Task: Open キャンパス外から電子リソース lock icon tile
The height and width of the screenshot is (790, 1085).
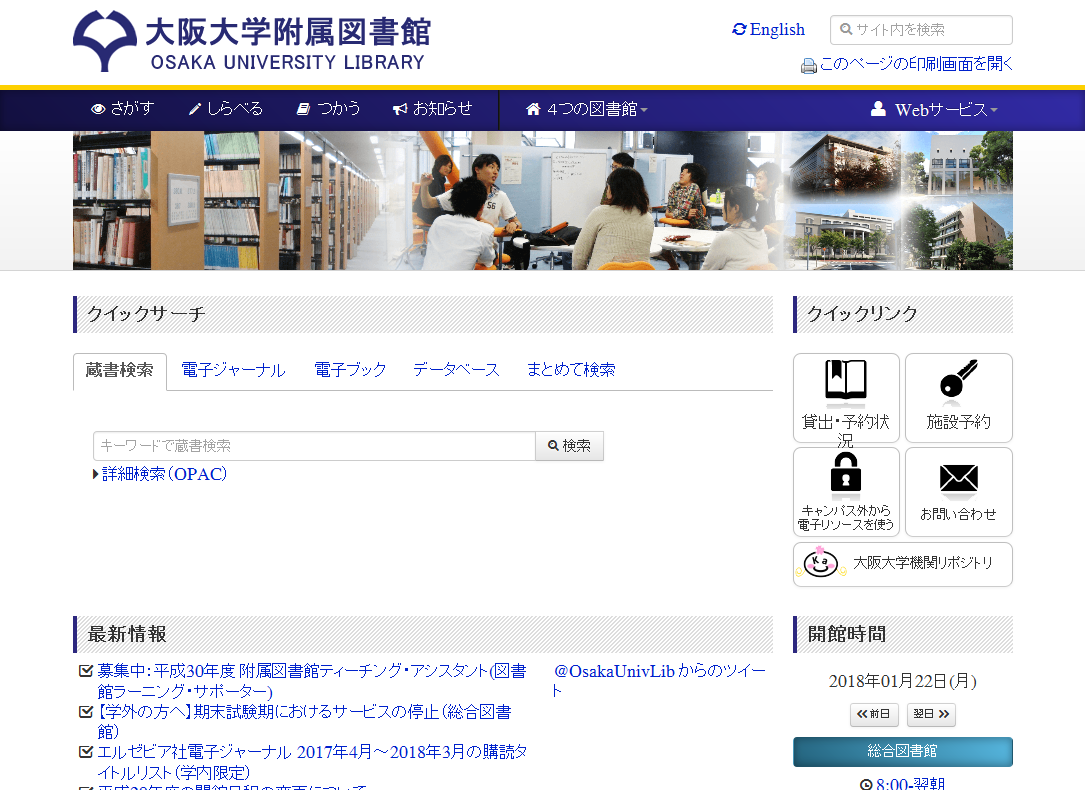Action: click(846, 492)
